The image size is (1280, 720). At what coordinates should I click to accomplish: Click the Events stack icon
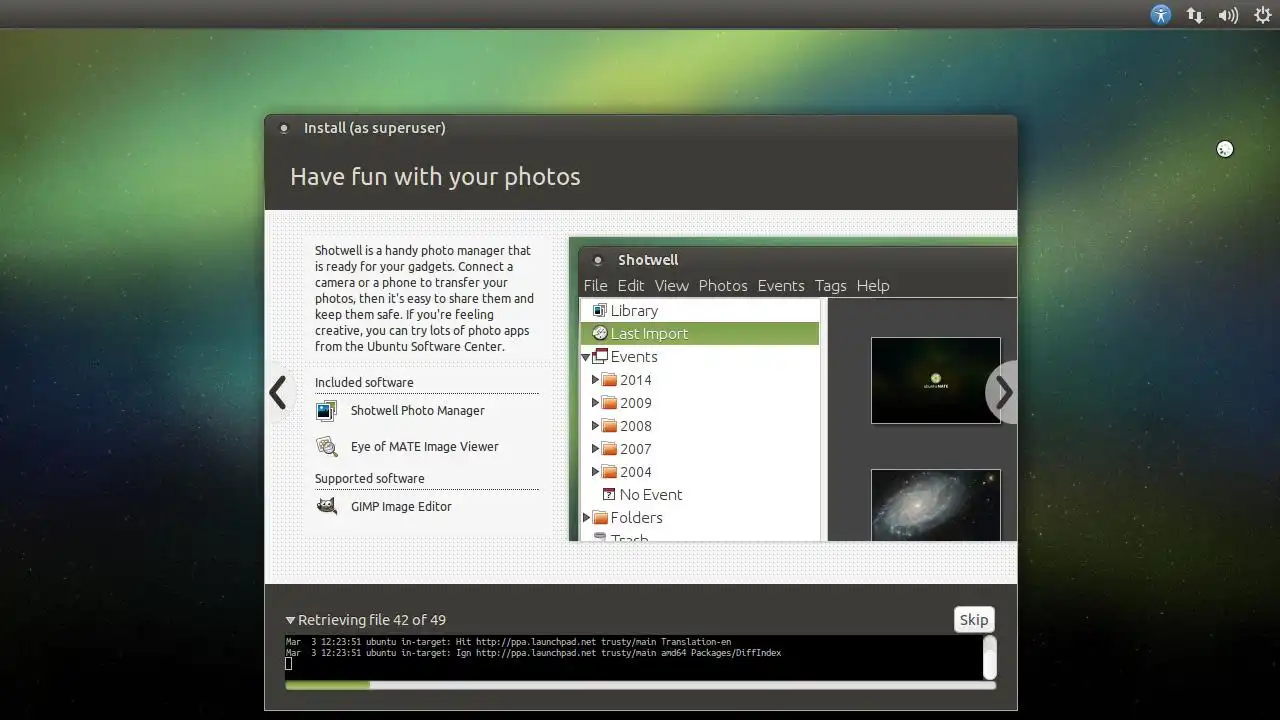pyautogui.click(x=600, y=356)
